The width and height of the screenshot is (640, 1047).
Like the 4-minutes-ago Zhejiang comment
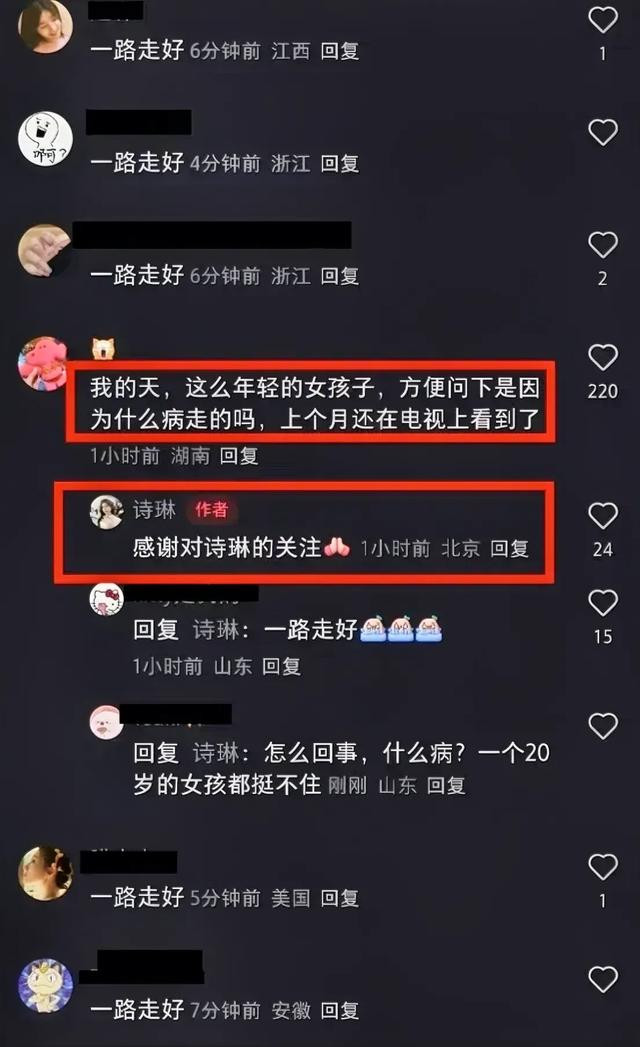[603, 132]
